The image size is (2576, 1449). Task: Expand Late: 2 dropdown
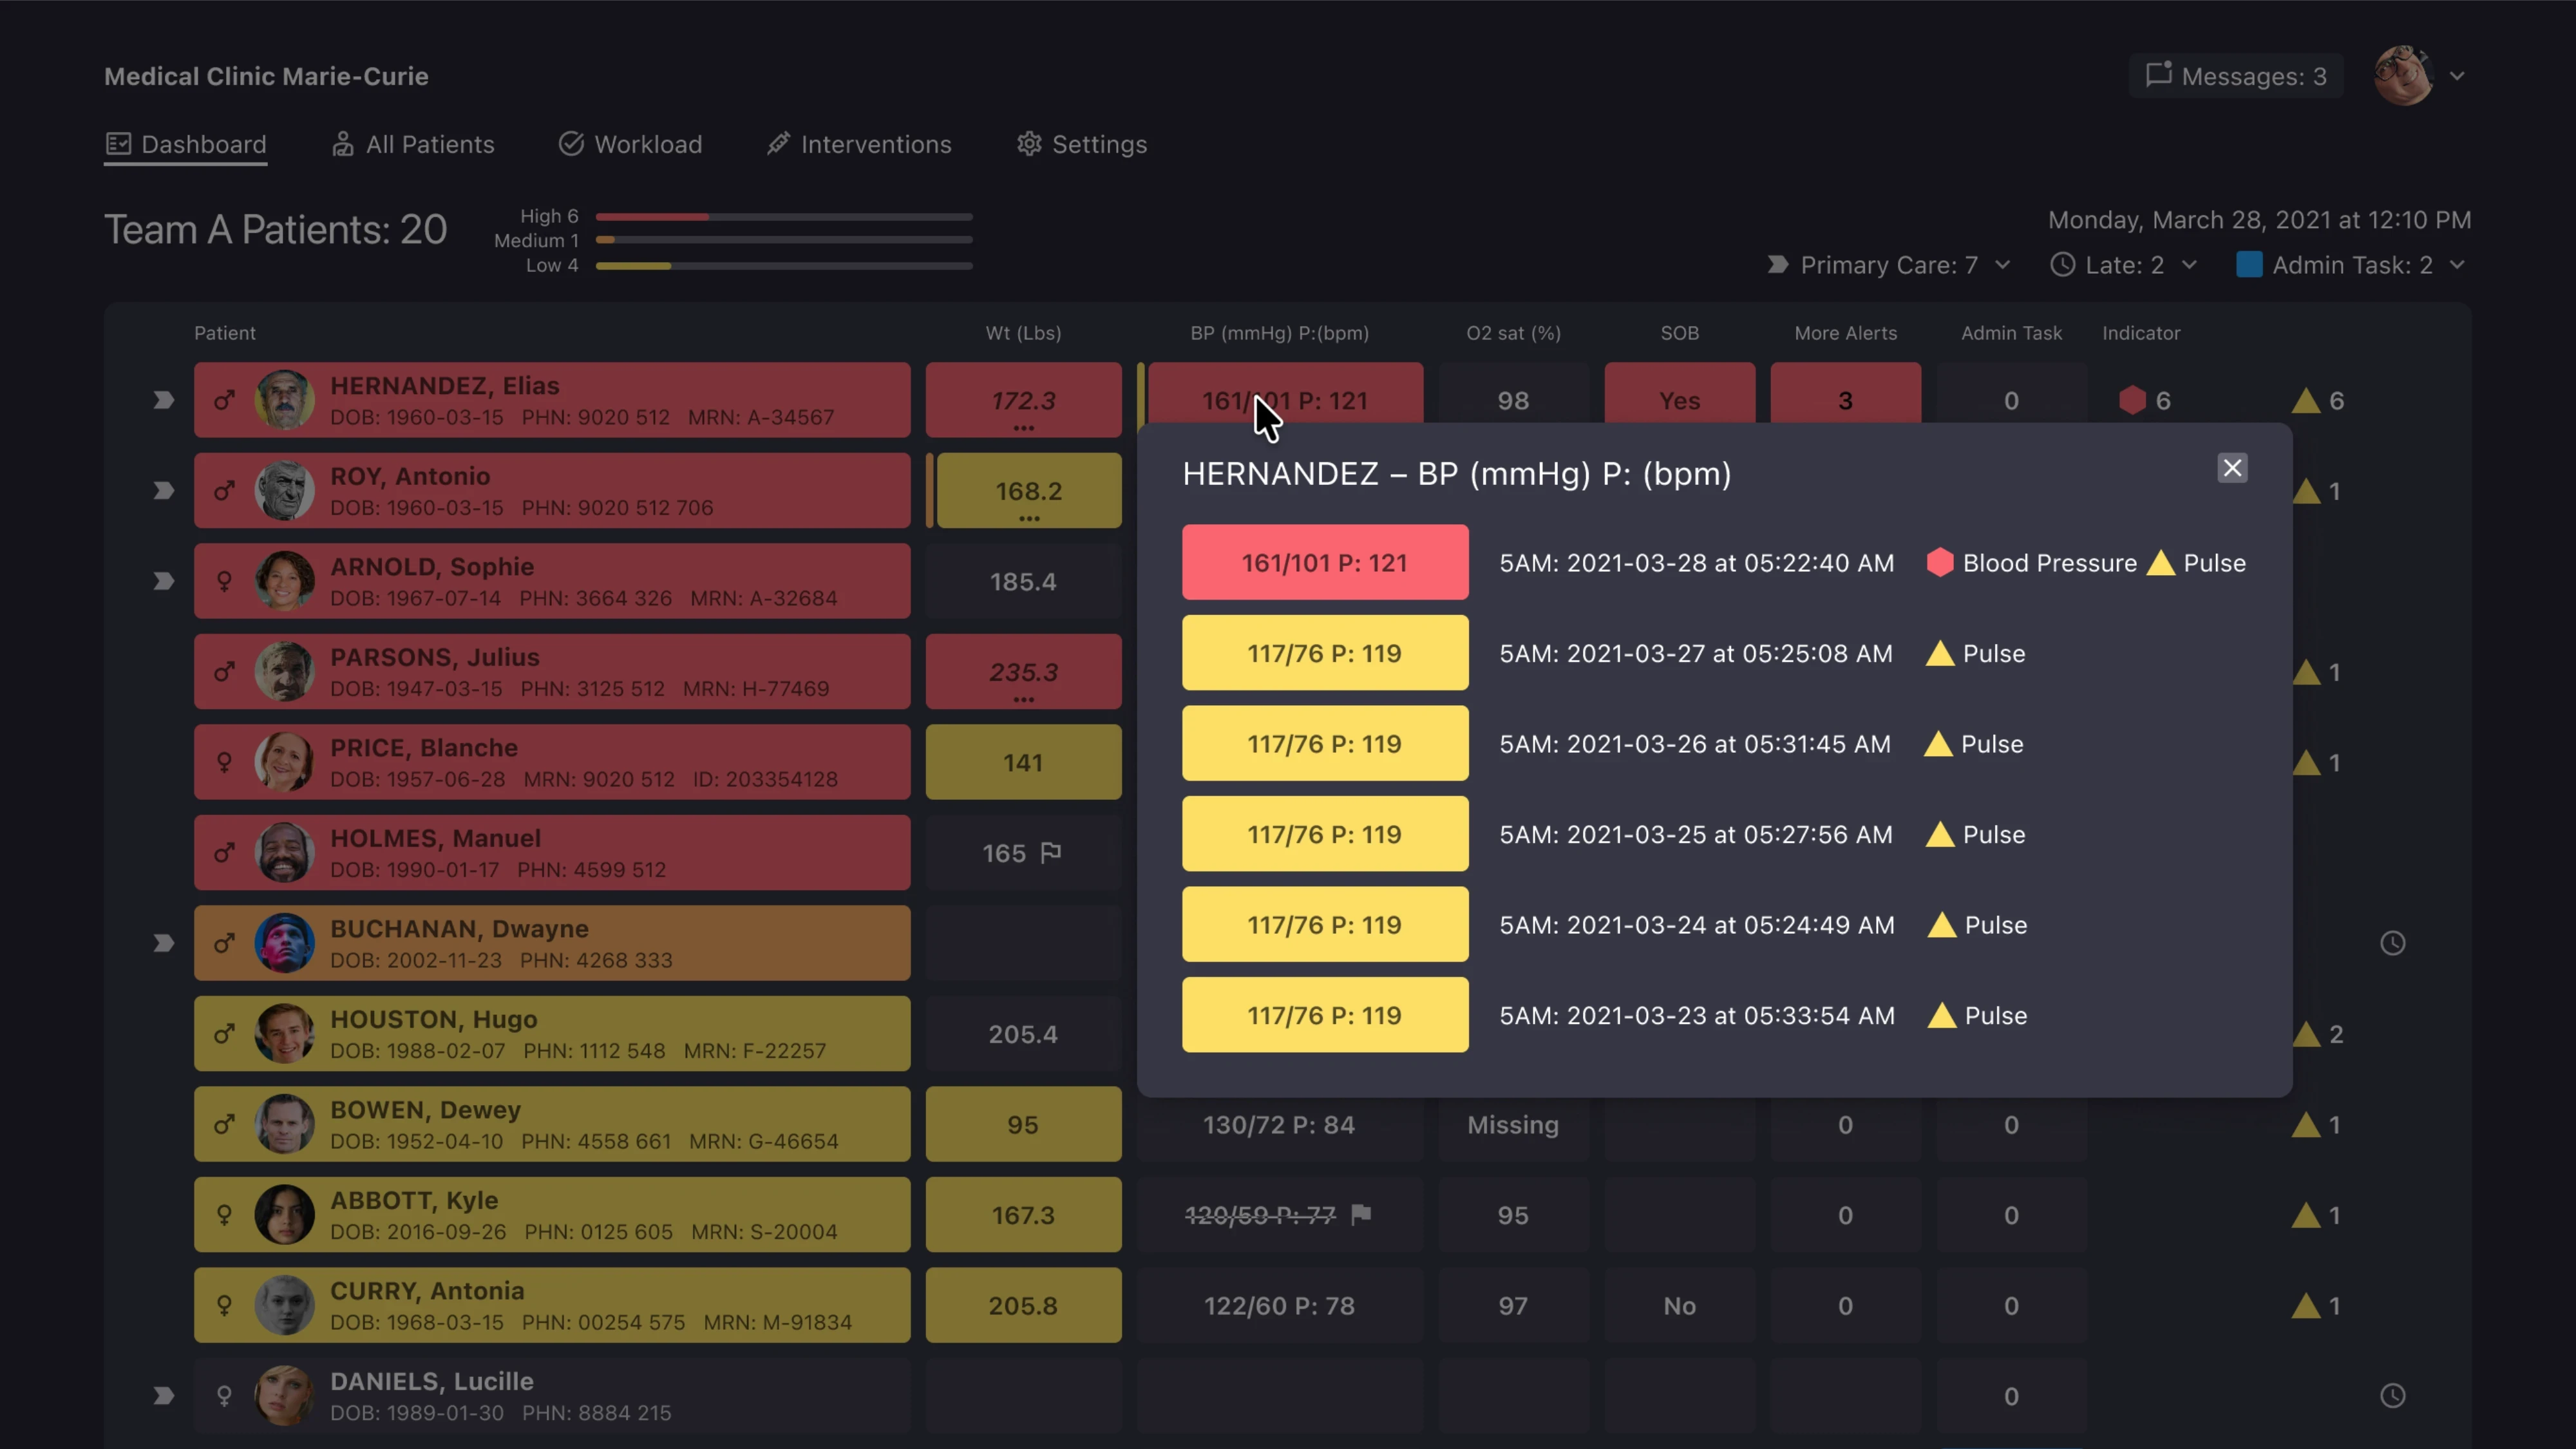pyautogui.click(x=2123, y=265)
